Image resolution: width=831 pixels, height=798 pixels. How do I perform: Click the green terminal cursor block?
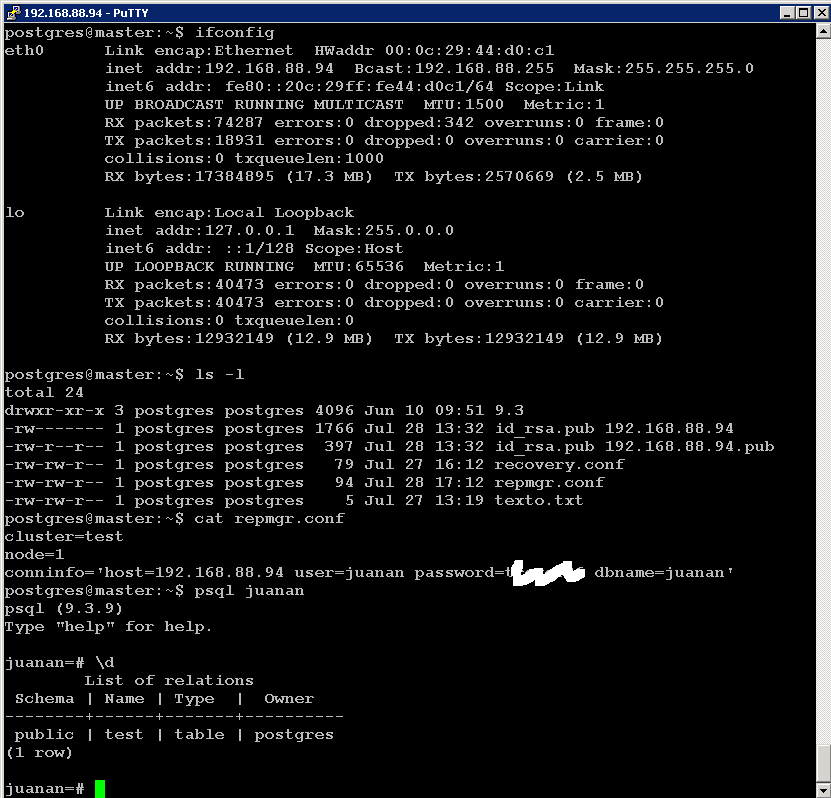(100, 789)
